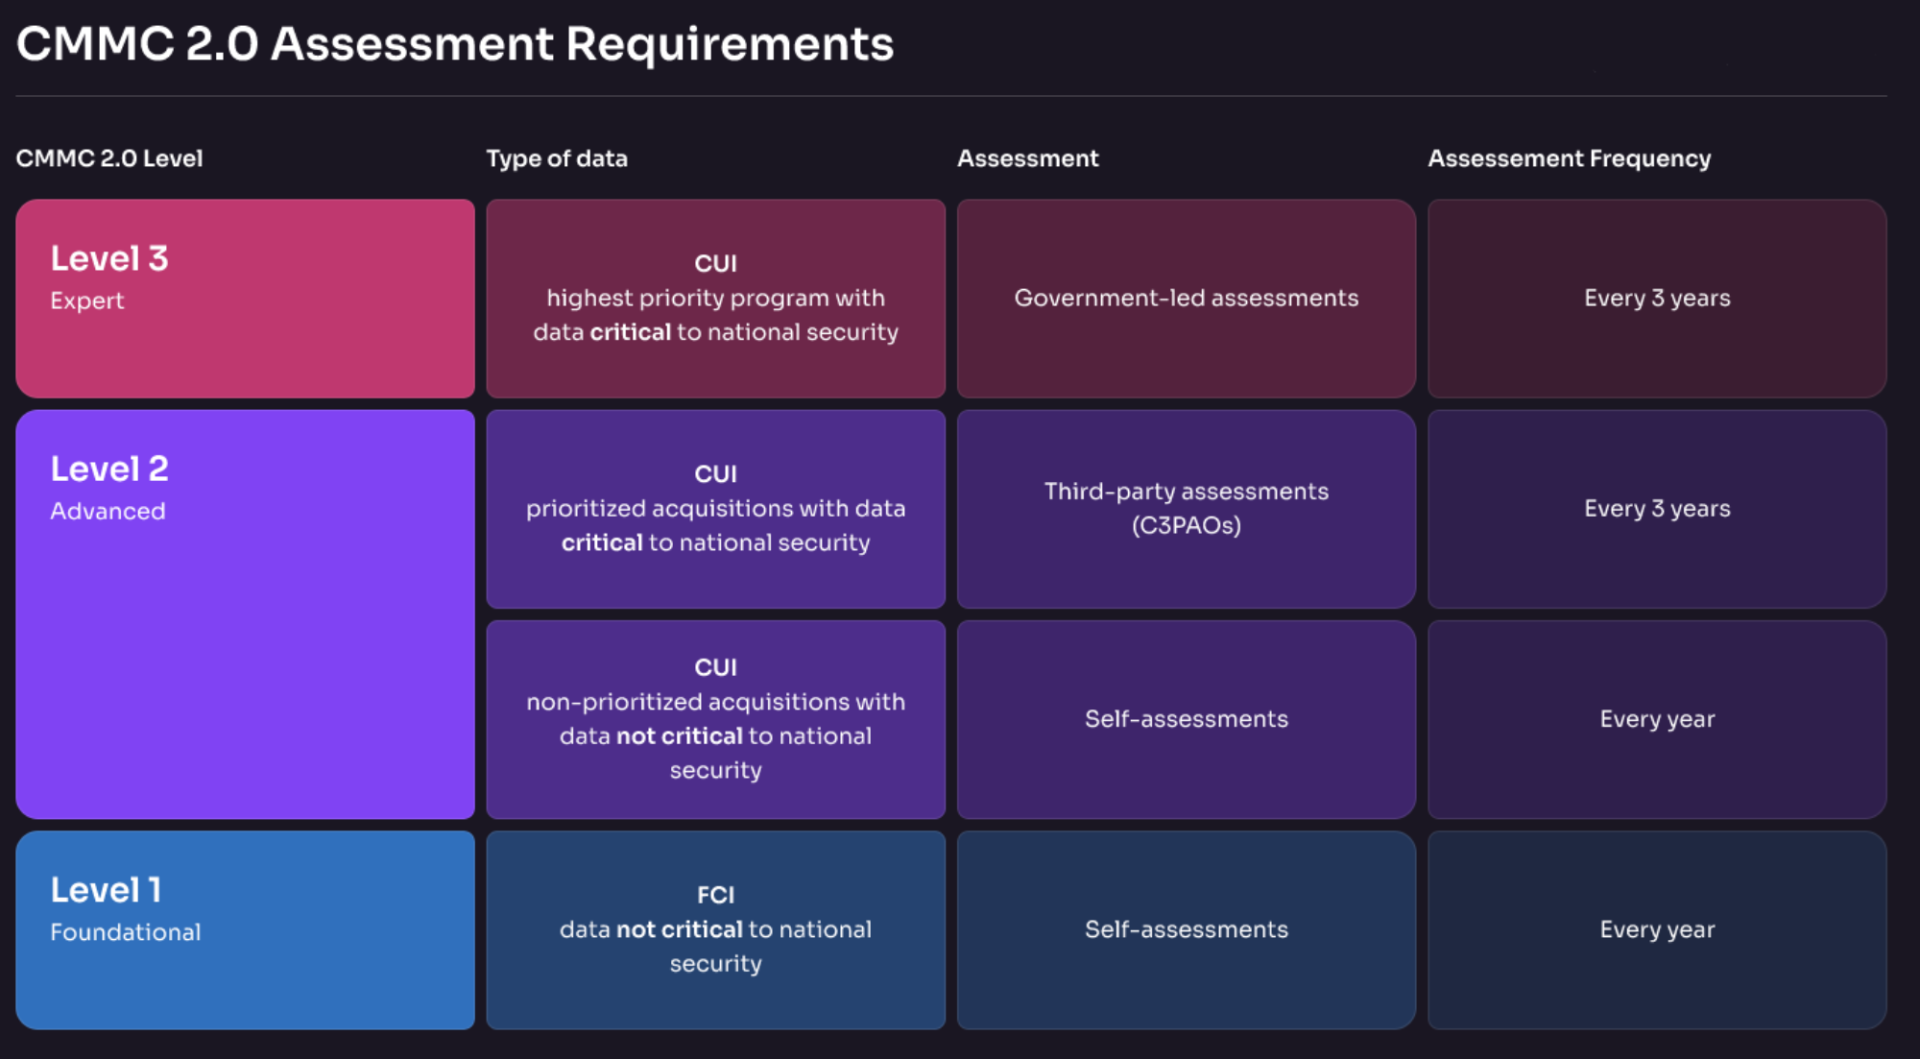Click Every year in the FCI row
The height and width of the screenshot is (1059, 1920).
[x=1657, y=930]
